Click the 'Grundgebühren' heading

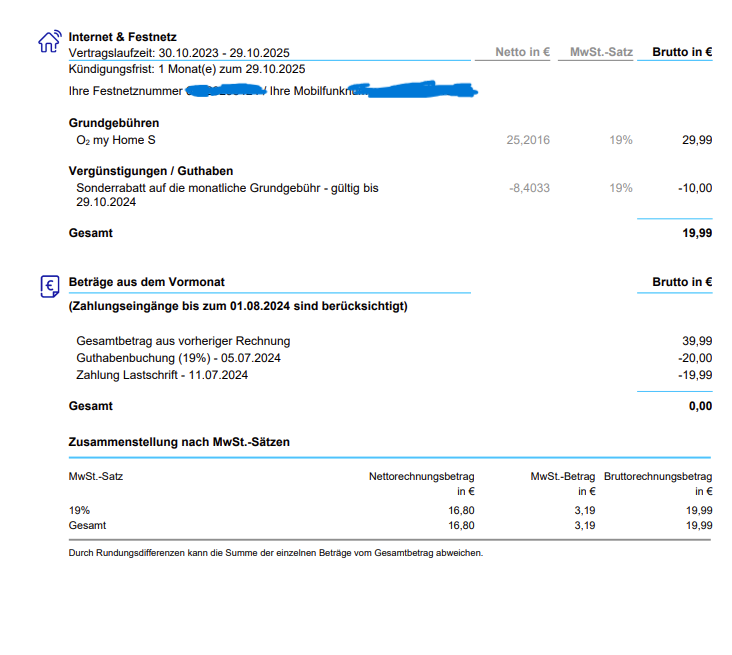pyautogui.click(x=114, y=123)
